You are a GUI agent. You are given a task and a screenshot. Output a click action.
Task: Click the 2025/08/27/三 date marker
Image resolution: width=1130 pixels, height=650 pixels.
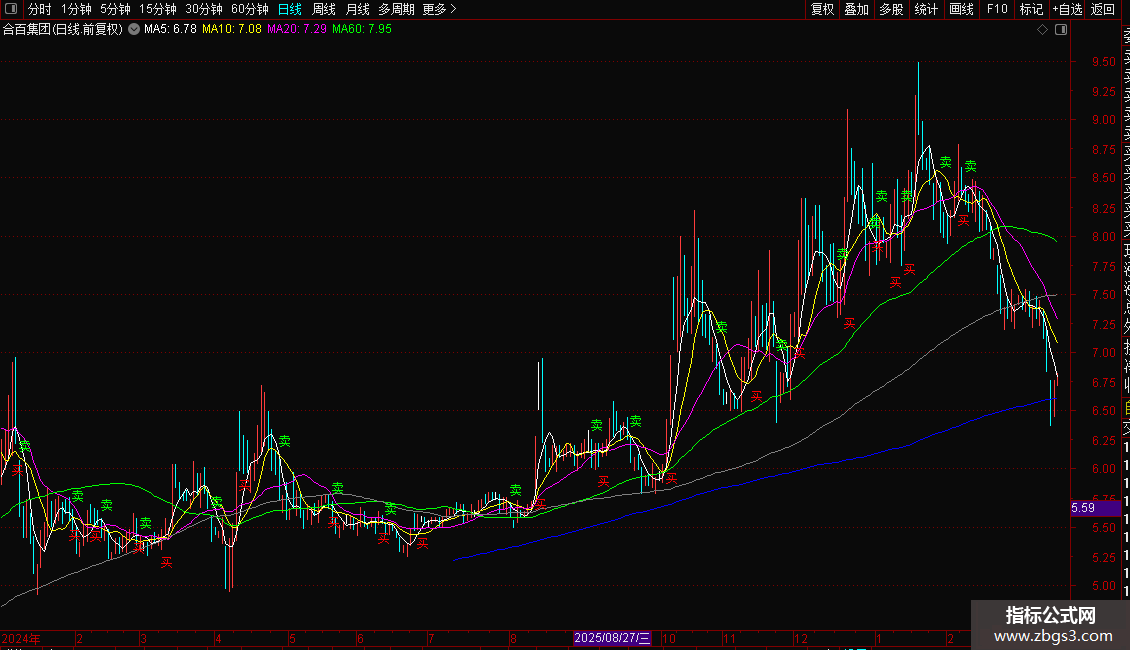613,638
